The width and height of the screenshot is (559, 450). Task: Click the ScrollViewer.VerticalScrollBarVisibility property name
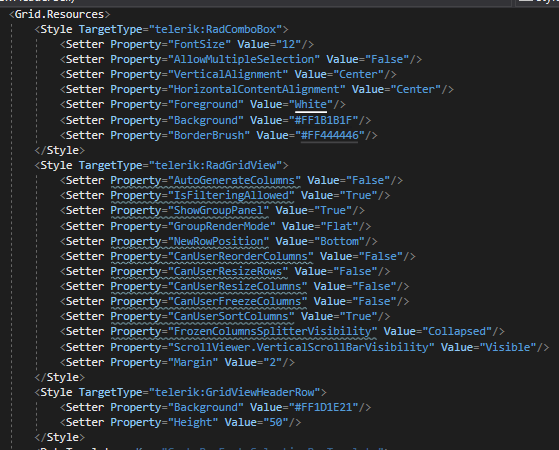(x=301, y=347)
